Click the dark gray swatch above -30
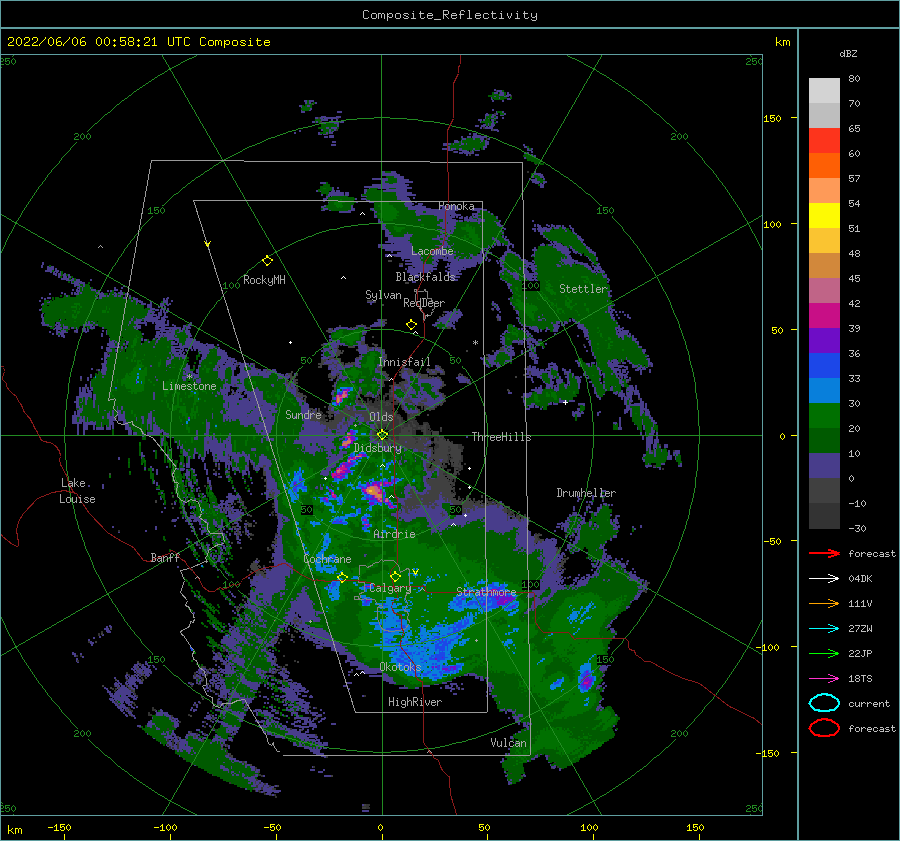 (x=824, y=516)
